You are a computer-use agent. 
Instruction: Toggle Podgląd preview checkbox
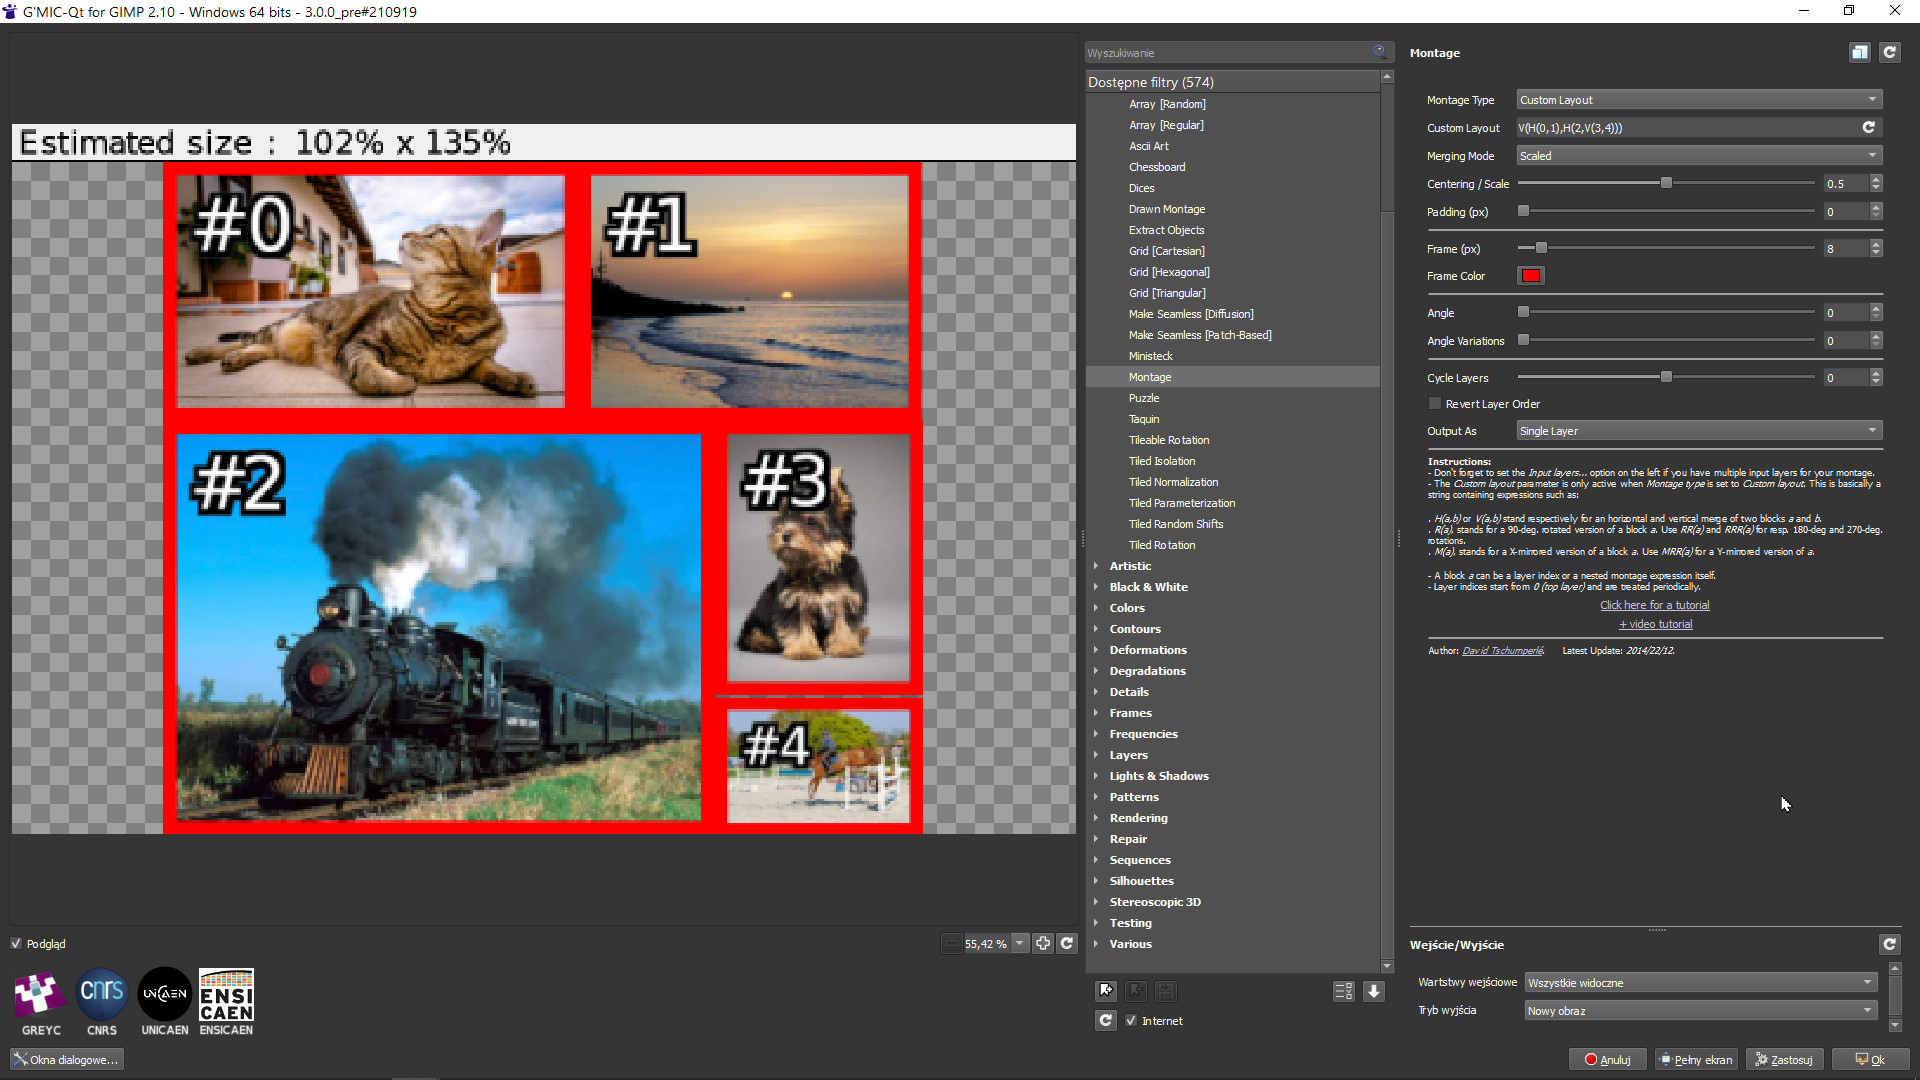[x=16, y=943]
